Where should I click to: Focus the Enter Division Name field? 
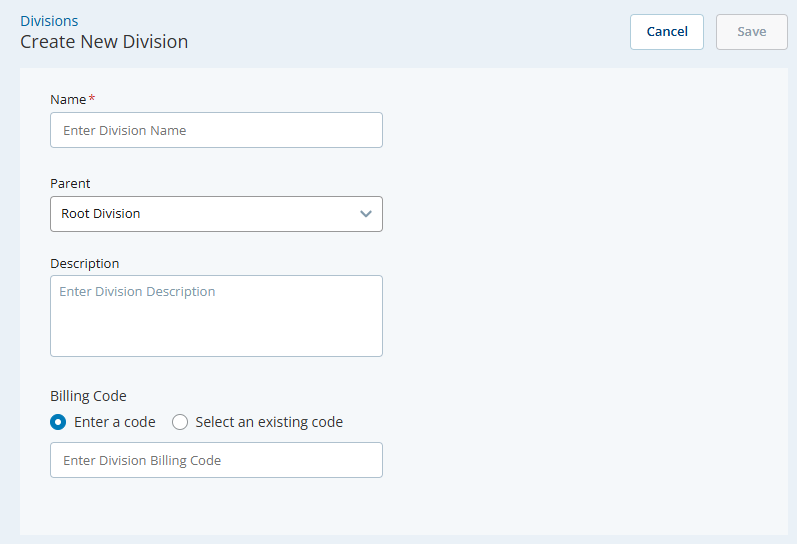[x=216, y=130]
